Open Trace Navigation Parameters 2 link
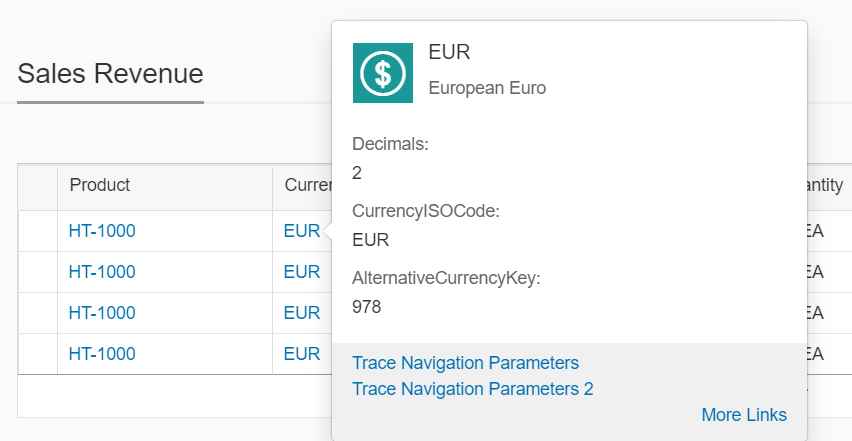 [473, 389]
